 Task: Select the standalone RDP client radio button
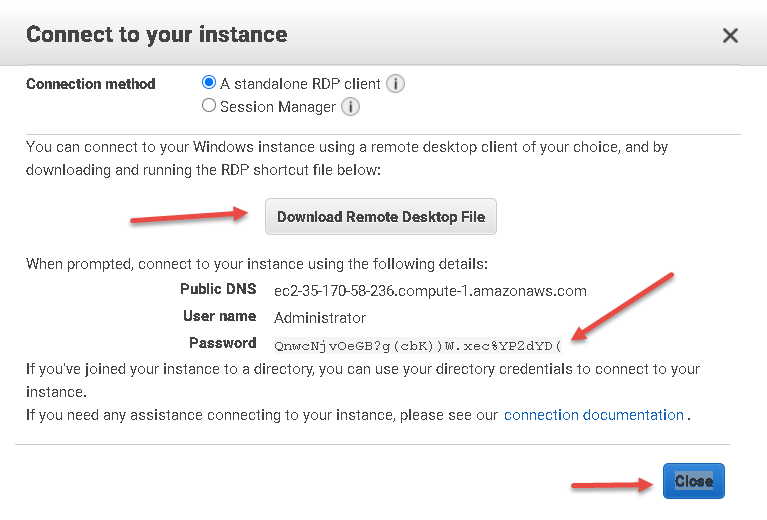click(209, 82)
